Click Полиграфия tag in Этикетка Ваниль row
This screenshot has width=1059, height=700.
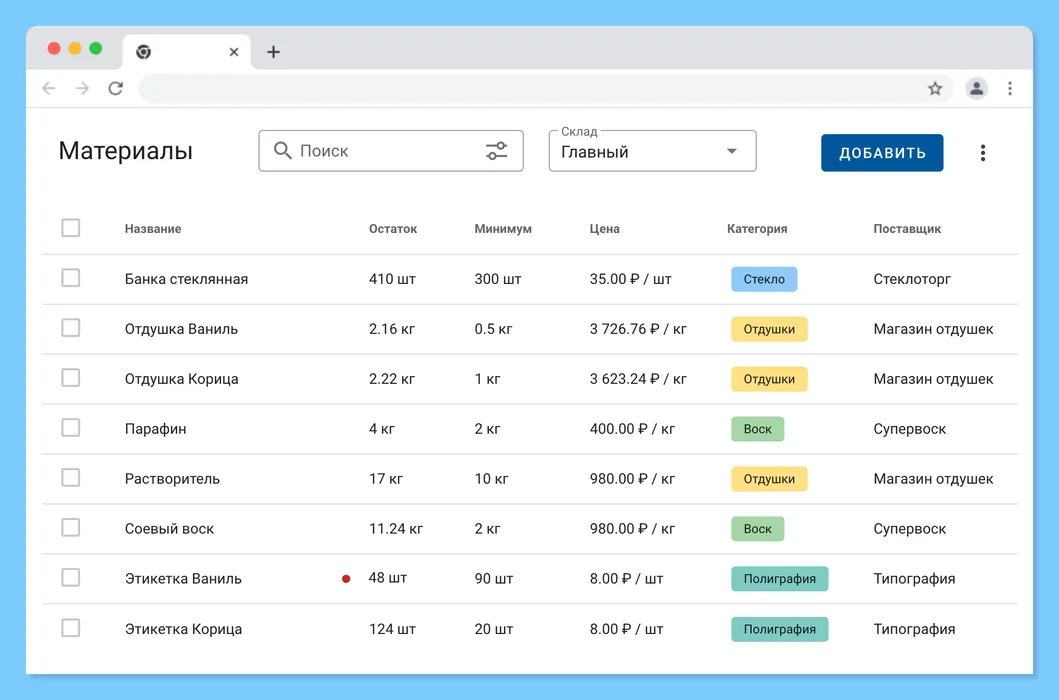point(779,579)
